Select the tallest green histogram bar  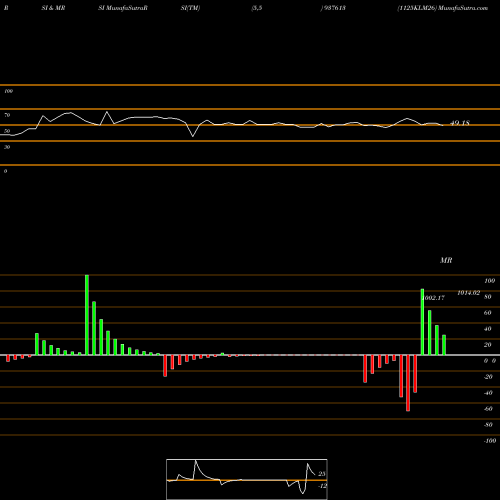click(x=87, y=315)
